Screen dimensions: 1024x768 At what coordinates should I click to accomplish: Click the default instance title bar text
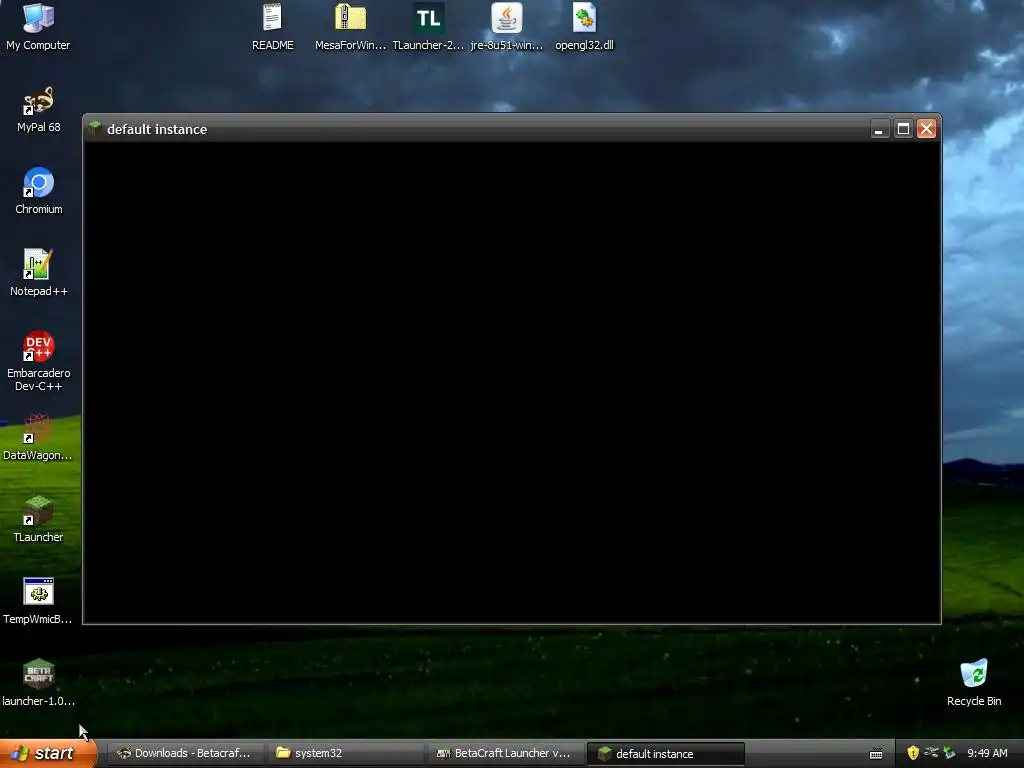pos(157,129)
